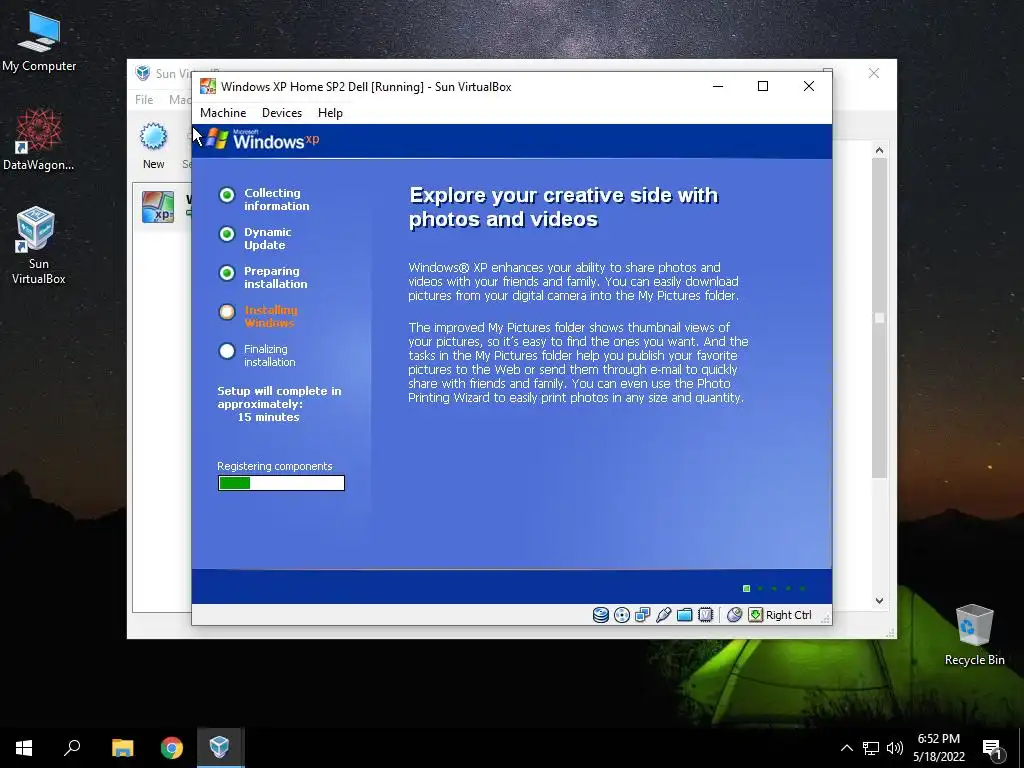Open the notification center icon
The height and width of the screenshot is (768, 1024).
click(992, 748)
